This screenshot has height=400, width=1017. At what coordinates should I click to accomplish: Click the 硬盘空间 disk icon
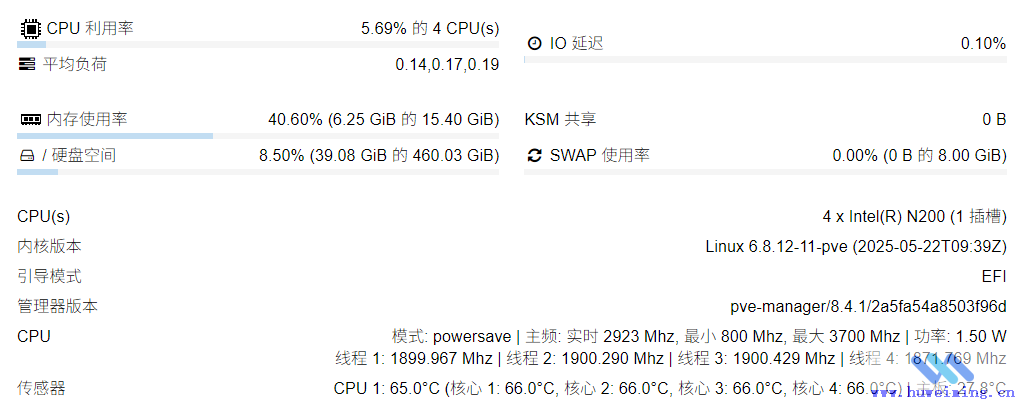pos(28,156)
